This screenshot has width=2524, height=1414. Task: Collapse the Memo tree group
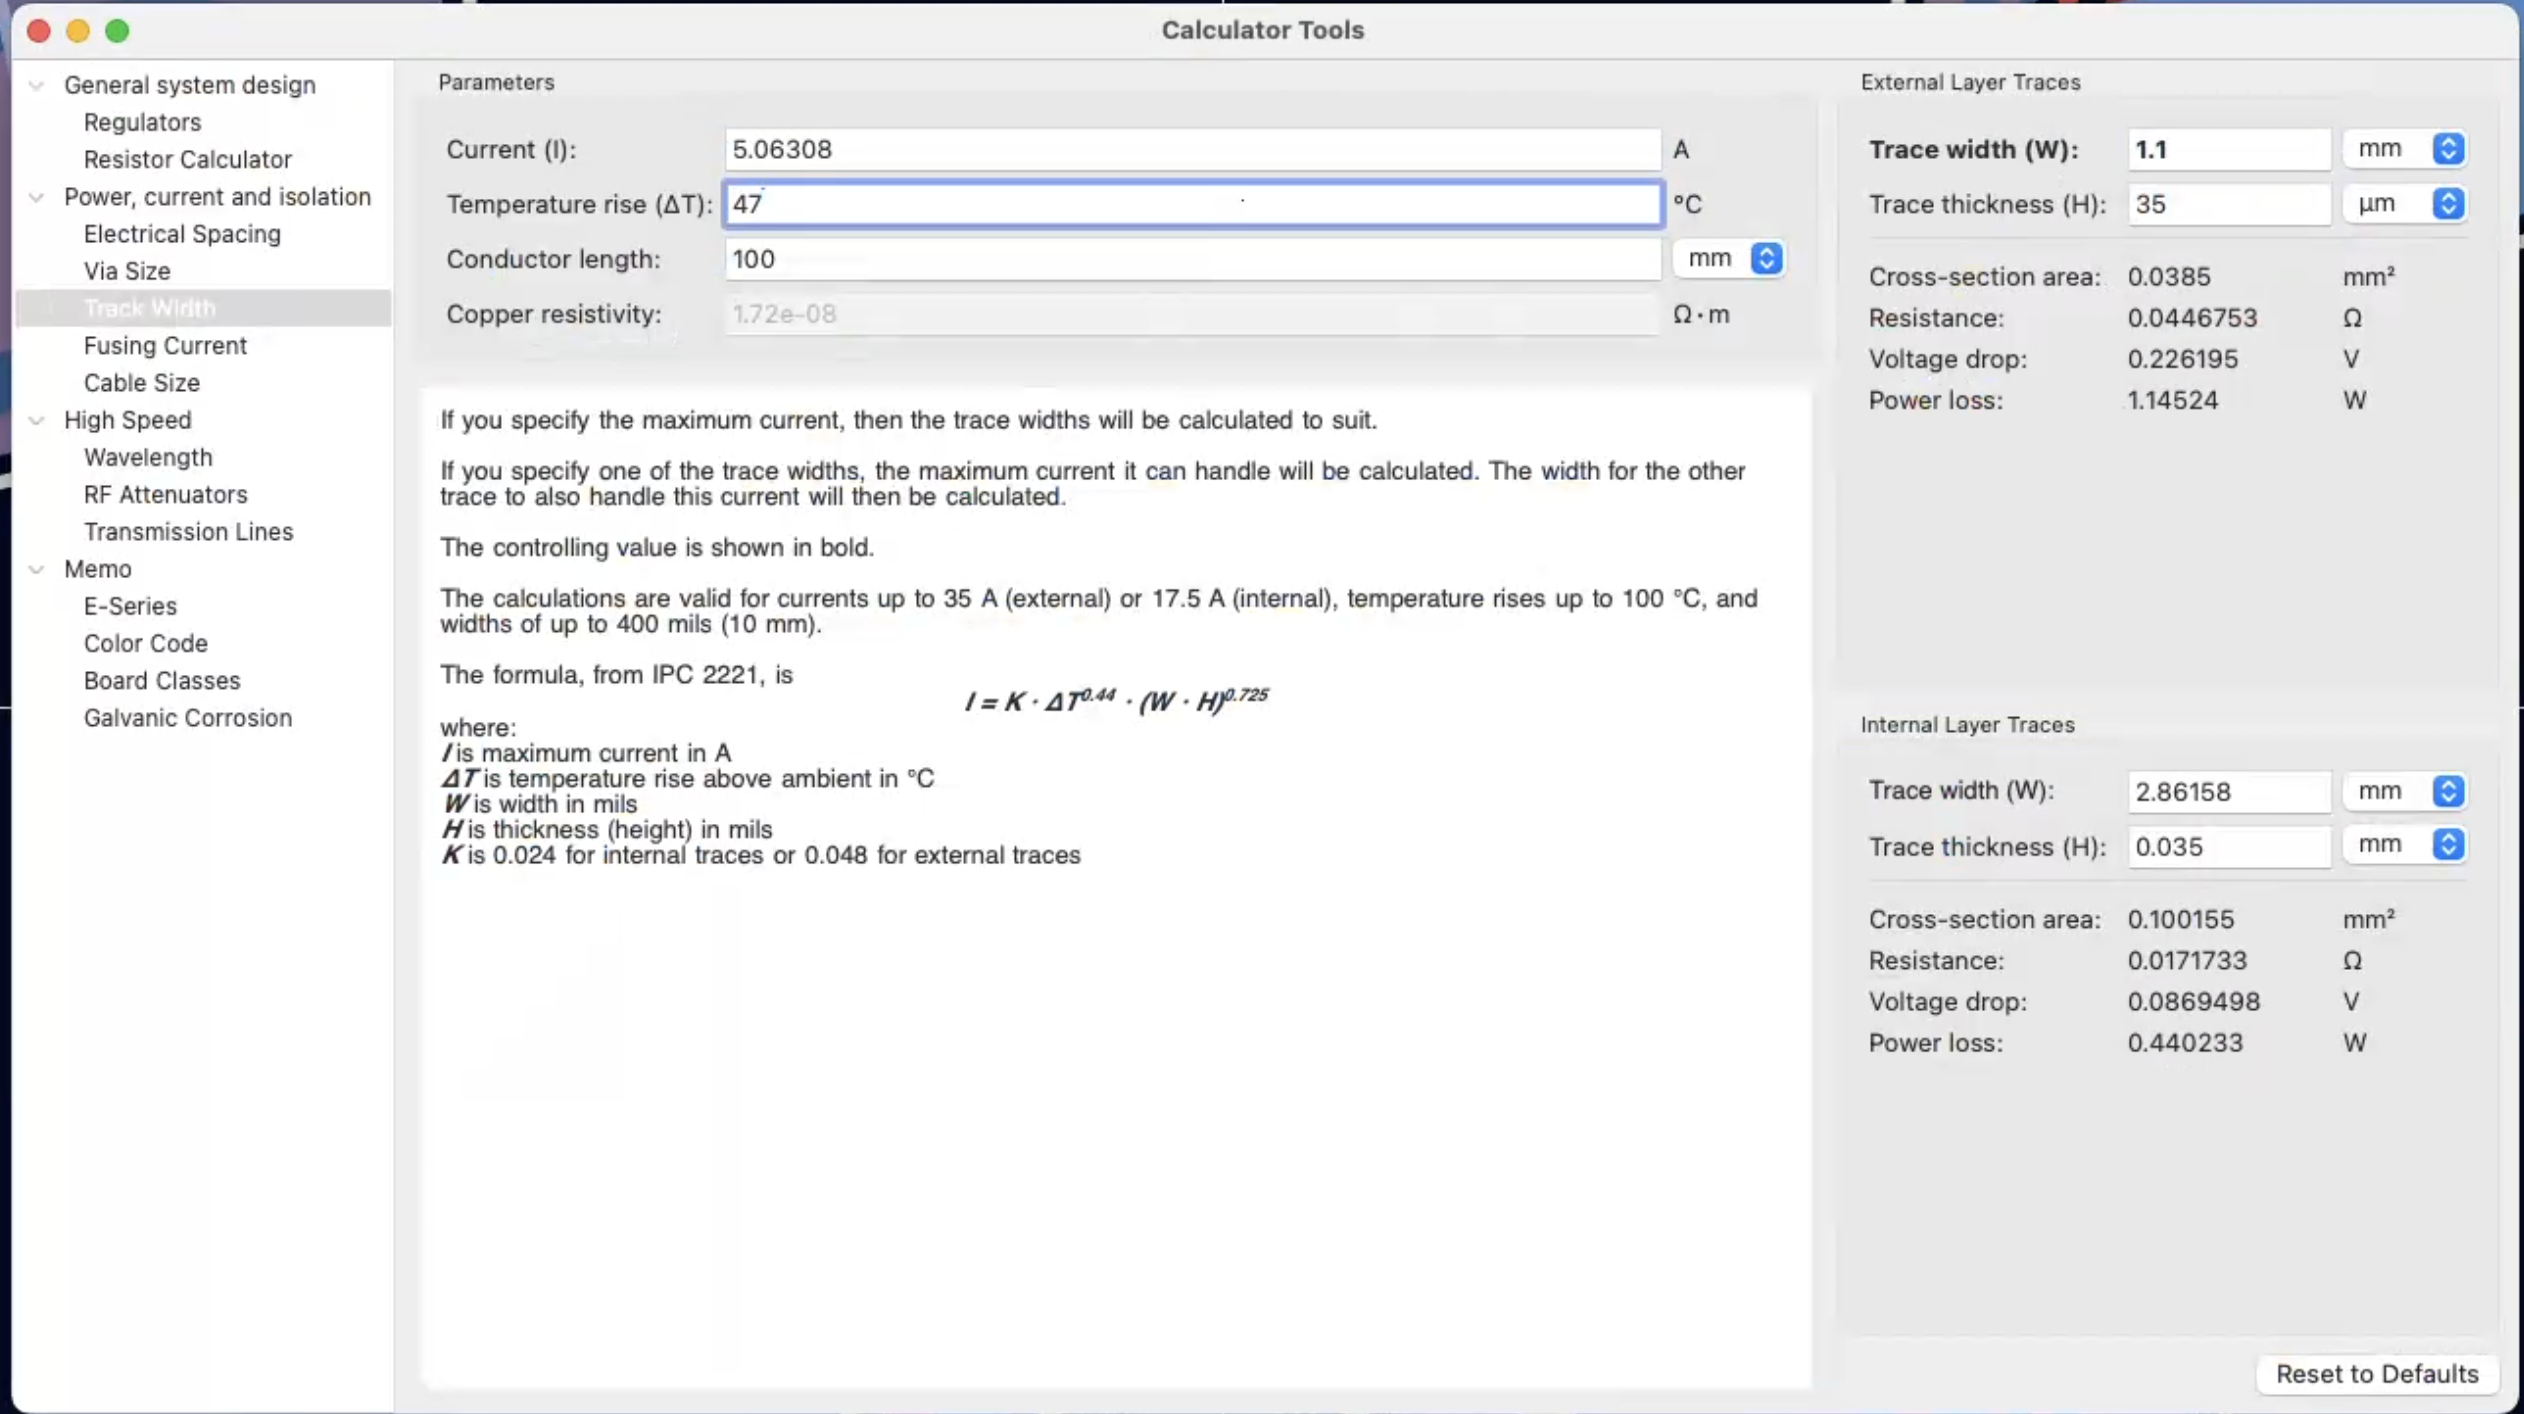tap(37, 570)
